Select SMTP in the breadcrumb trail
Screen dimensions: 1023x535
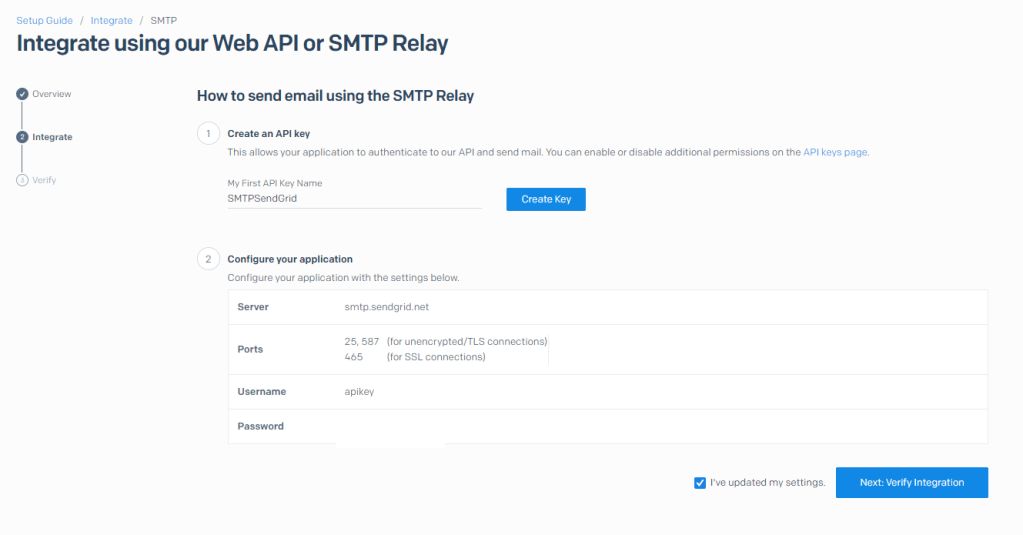[x=164, y=20]
